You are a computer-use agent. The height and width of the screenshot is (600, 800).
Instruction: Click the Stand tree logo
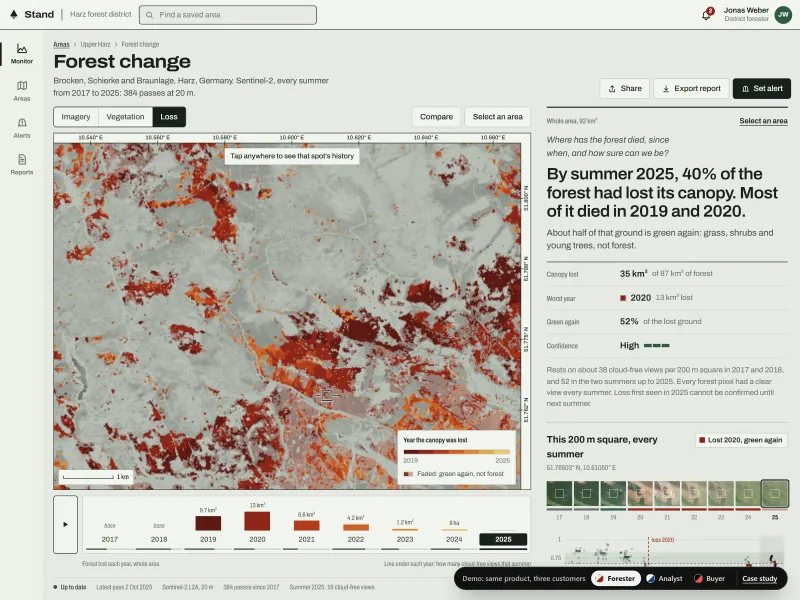click(14, 14)
